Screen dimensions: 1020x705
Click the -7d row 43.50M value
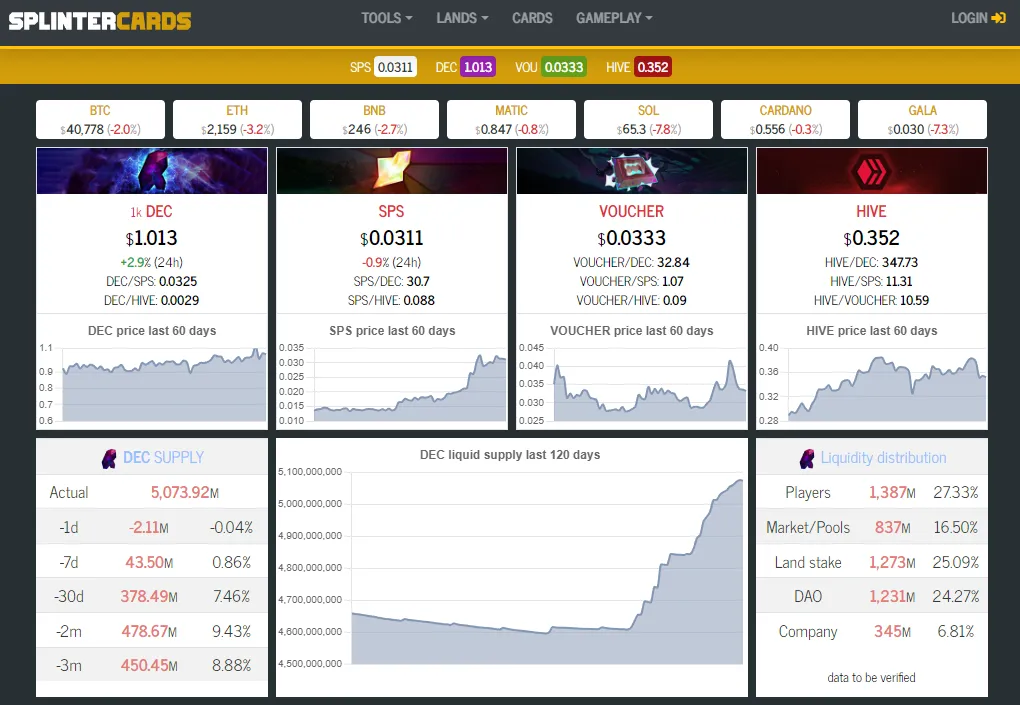pos(149,562)
